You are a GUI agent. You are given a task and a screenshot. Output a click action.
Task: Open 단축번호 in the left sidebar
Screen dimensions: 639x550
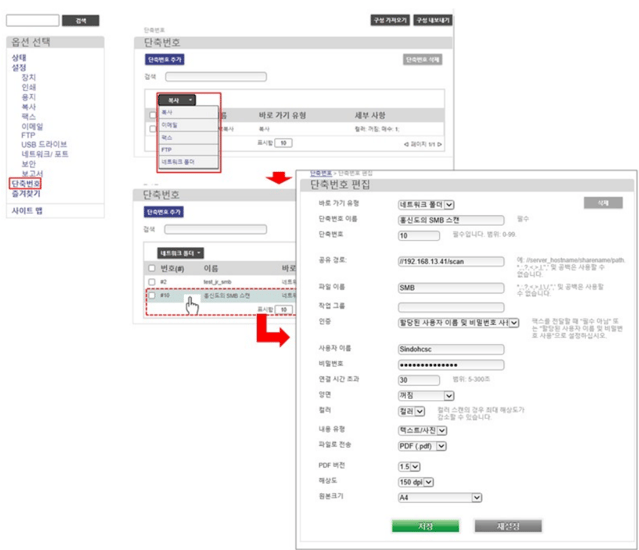pos(25,184)
